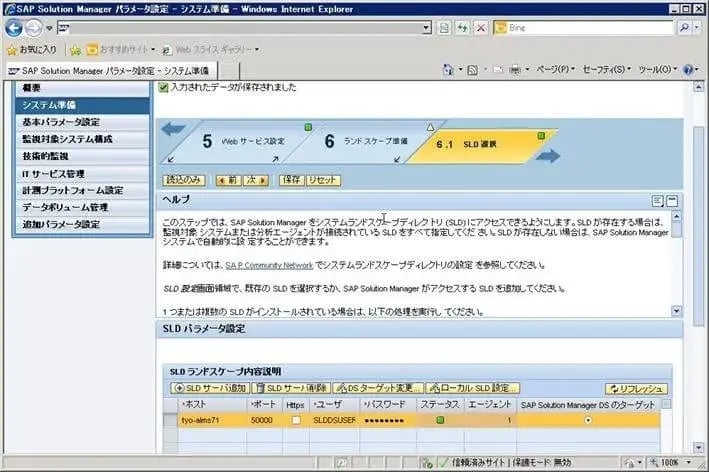Click the browser Back button
Viewport: 709px width, 472px height.
click(14, 28)
